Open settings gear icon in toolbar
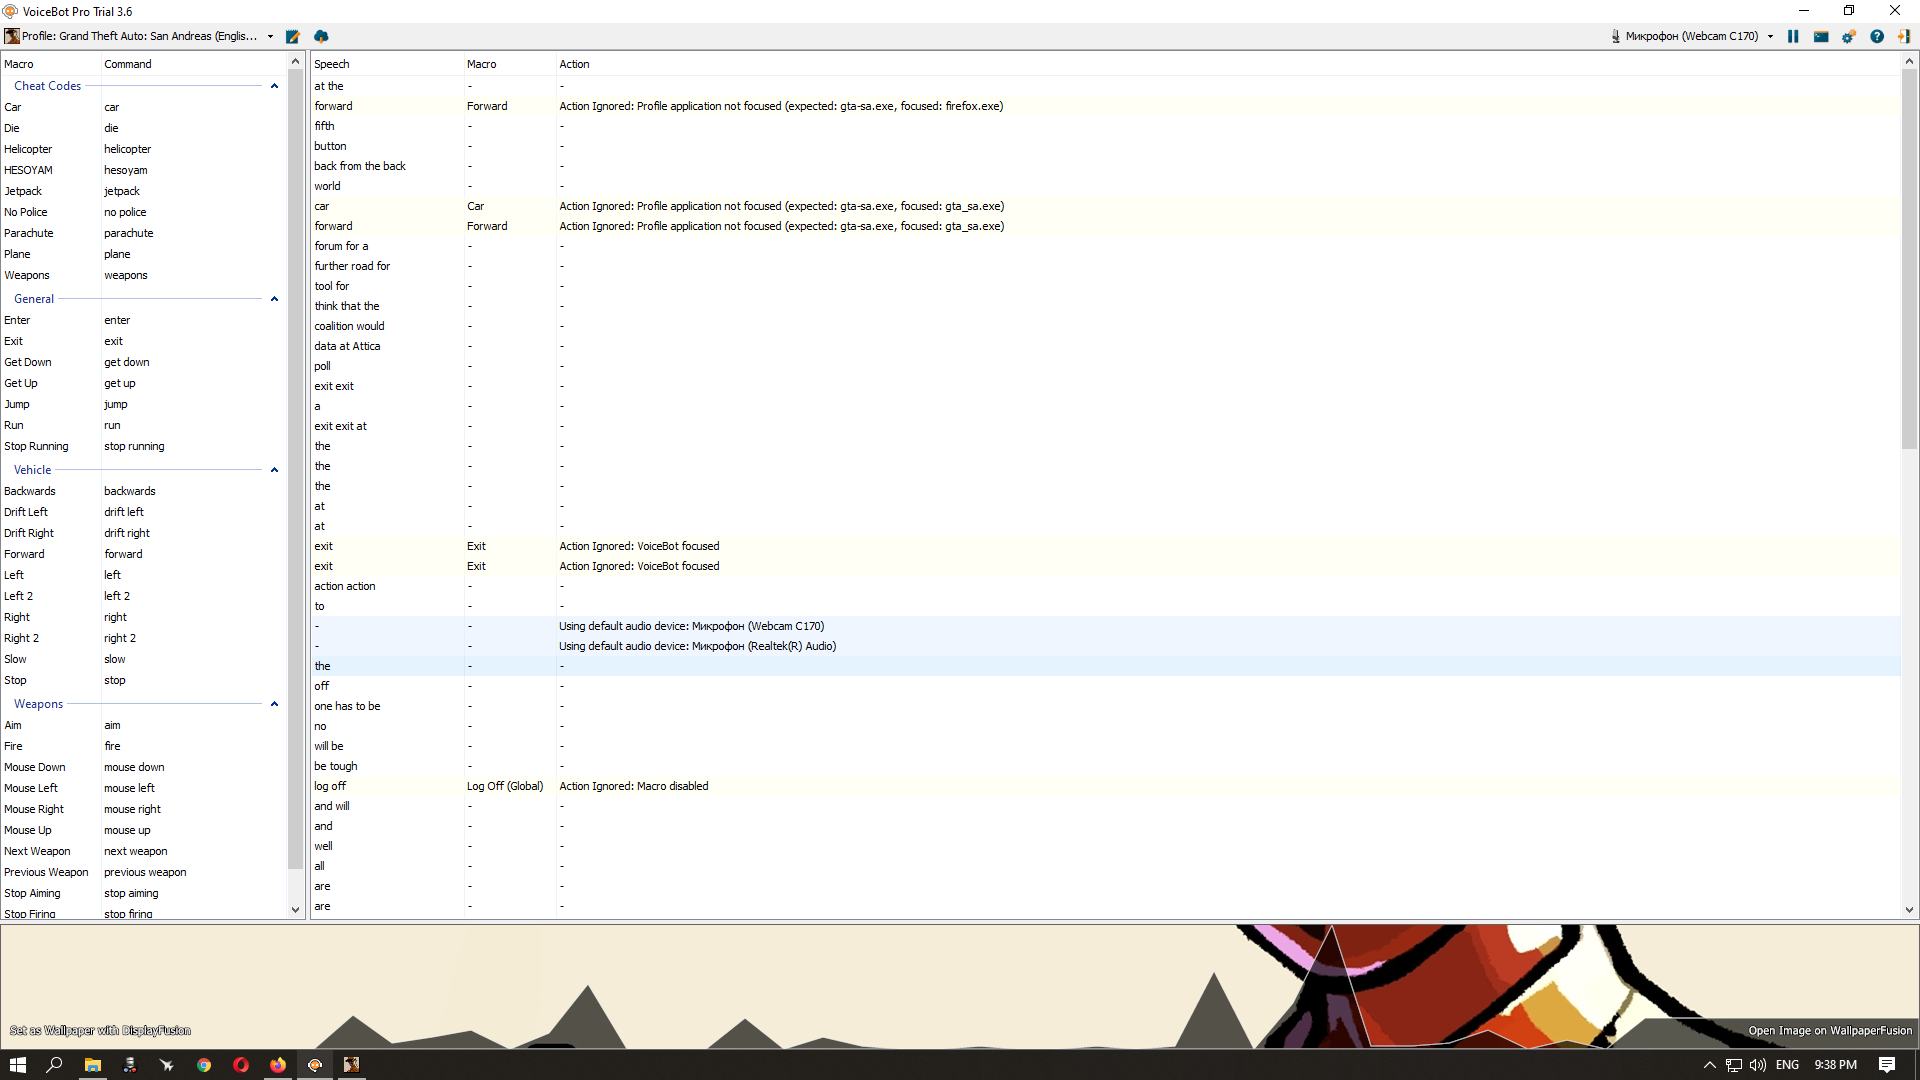The image size is (1920, 1080). coord(1849,36)
